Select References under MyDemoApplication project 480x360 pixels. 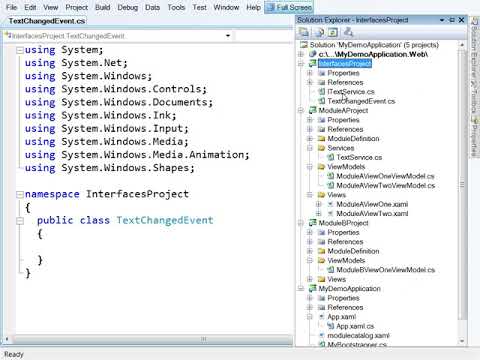pos(345,307)
